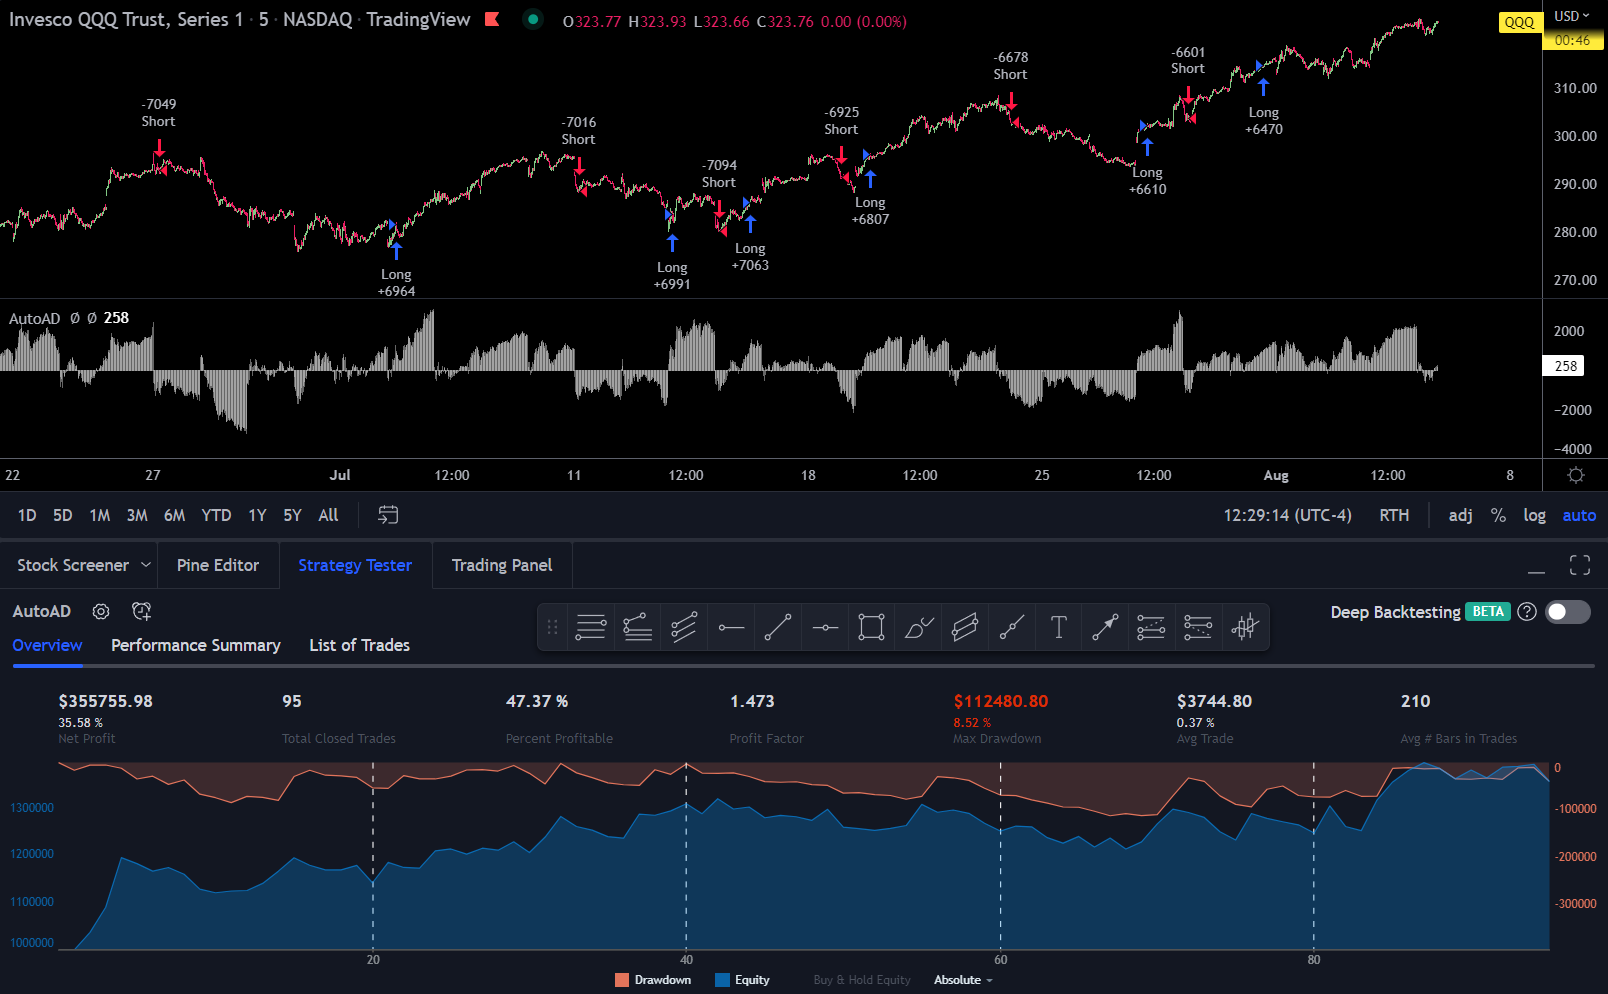The height and width of the screenshot is (994, 1608).
Task: Click the Net Profit value $355755.98
Action: click(106, 701)
